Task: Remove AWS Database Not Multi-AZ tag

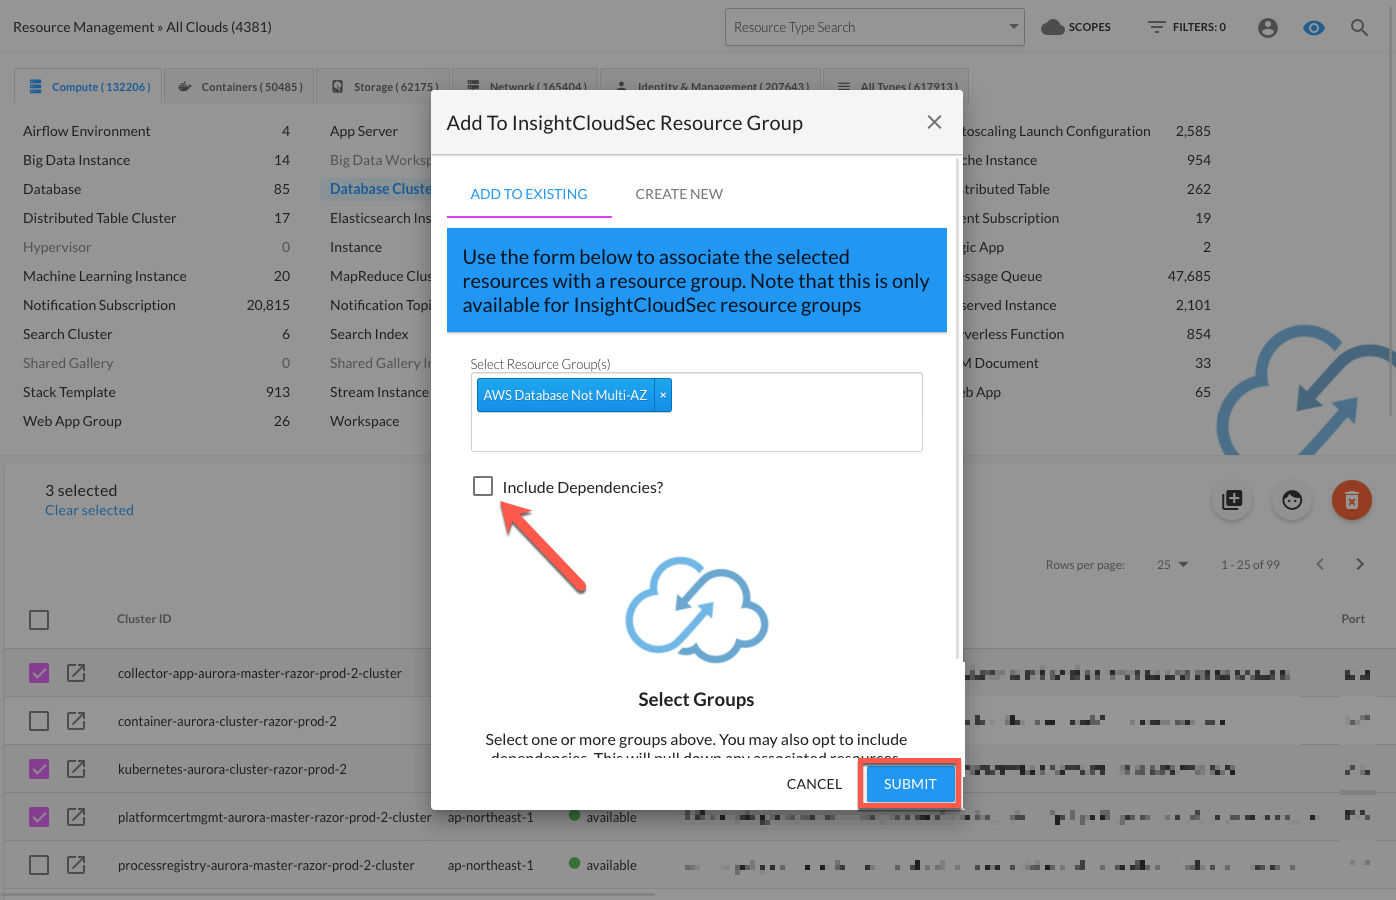Action: tap(663, 395)
